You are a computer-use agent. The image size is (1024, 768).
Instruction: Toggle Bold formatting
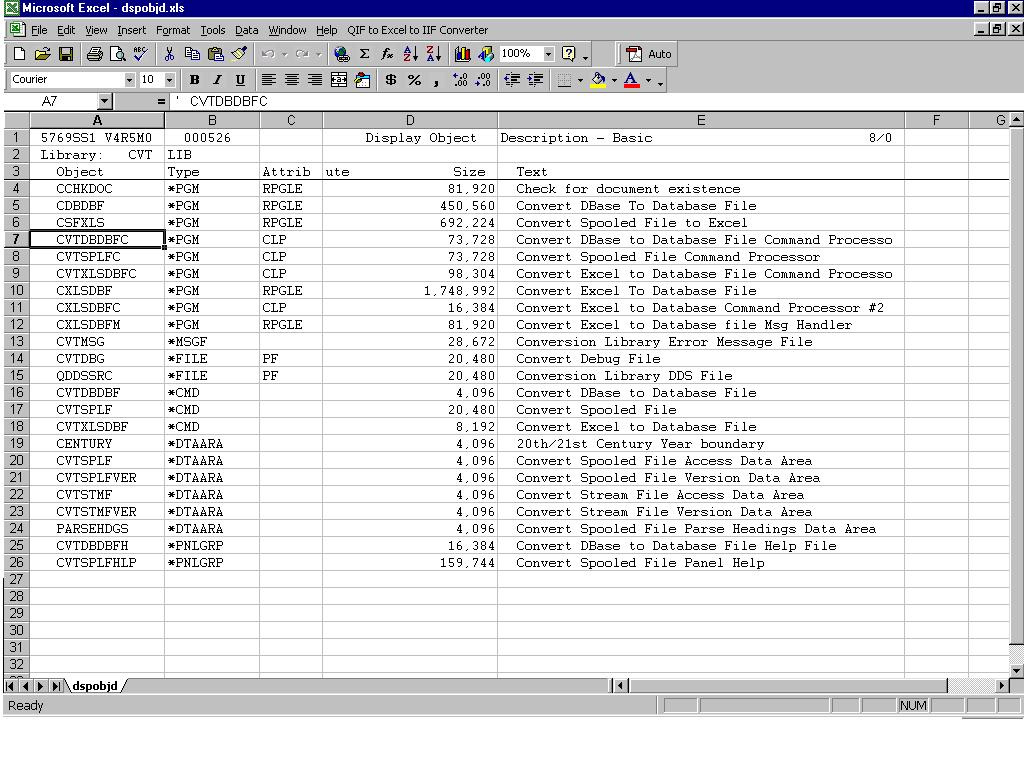[x=194, y=80]
